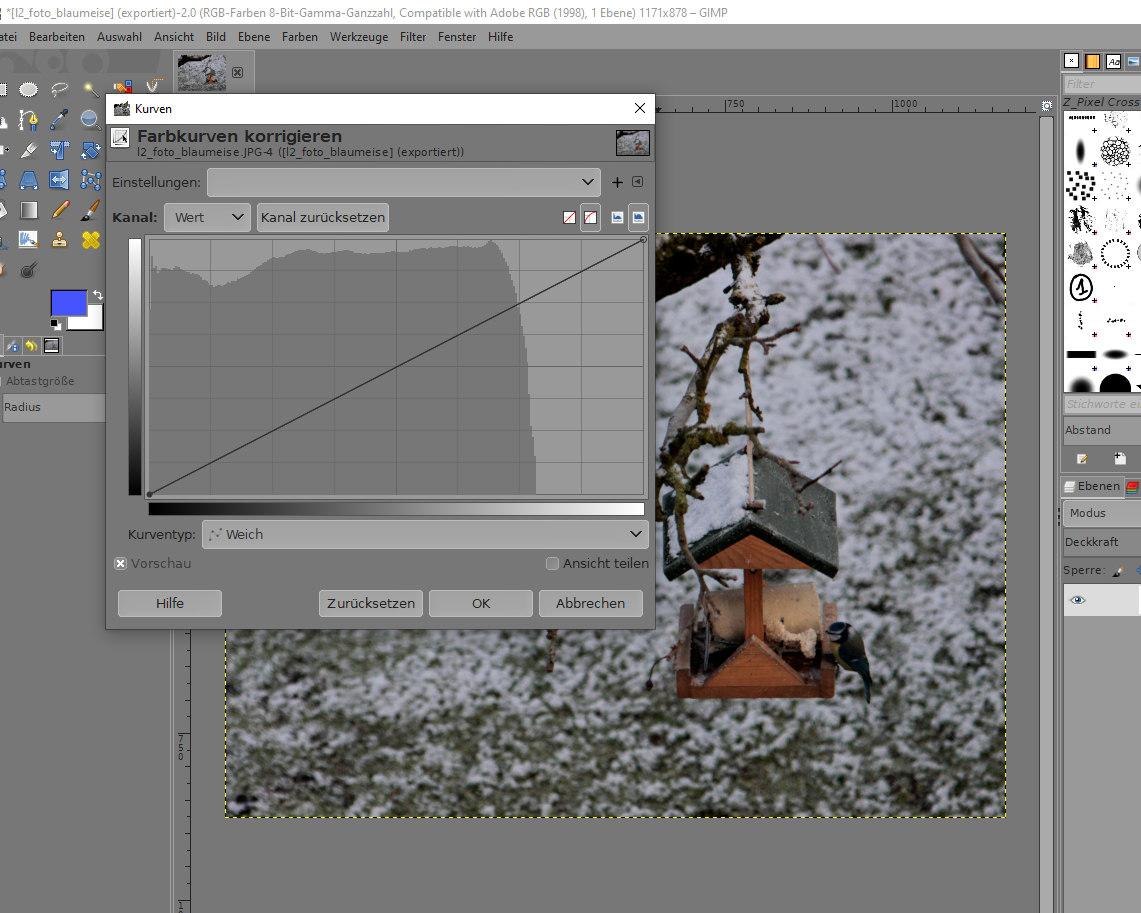Click the Kanal zurücksetzen button

[x=323, y=217]
